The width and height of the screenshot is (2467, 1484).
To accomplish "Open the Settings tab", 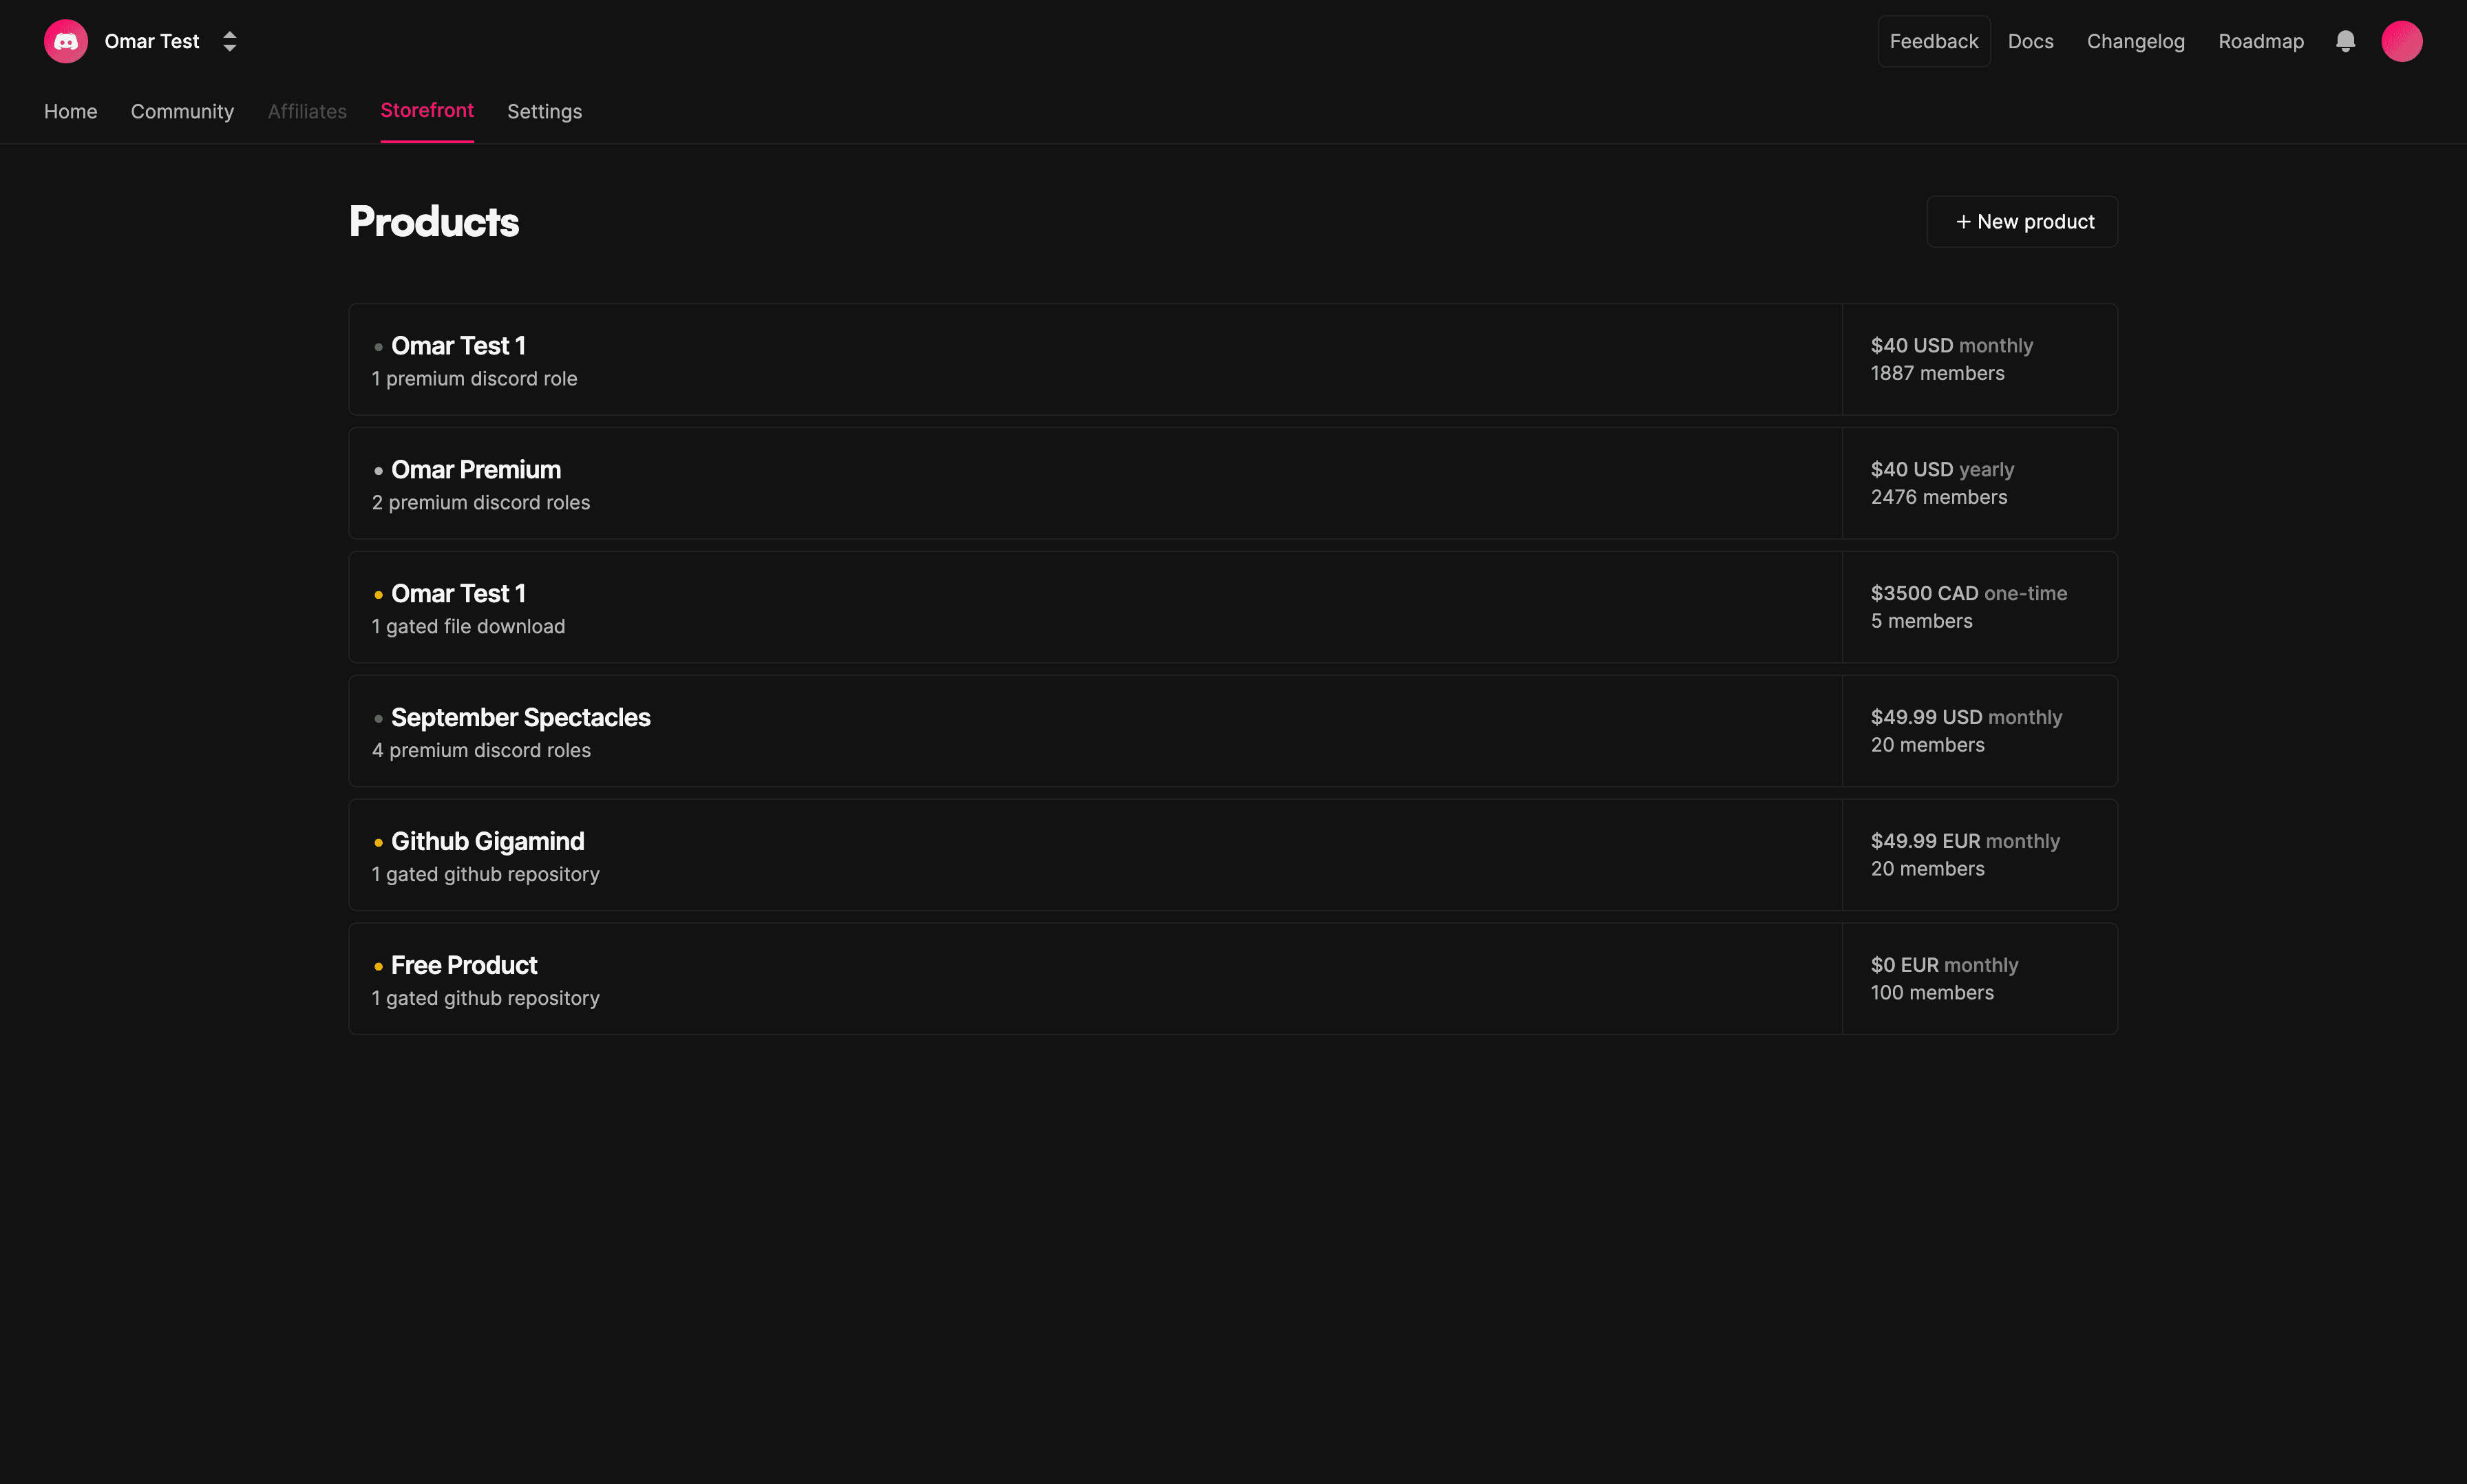I will click(x=544, y=111).
